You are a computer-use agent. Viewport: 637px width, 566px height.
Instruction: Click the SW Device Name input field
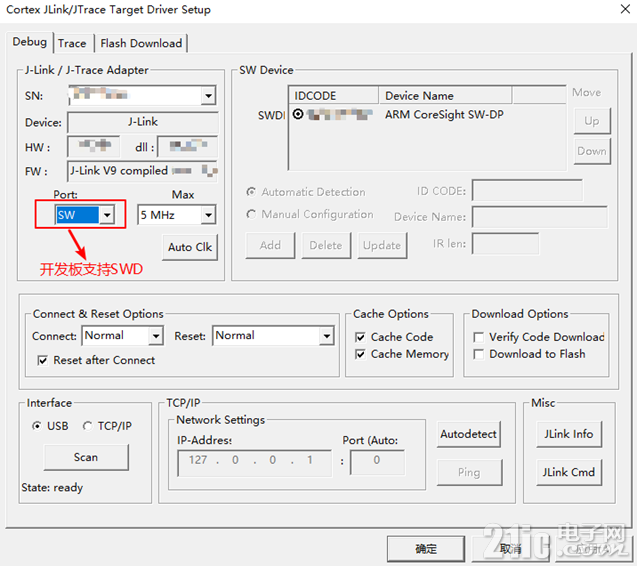540,217
